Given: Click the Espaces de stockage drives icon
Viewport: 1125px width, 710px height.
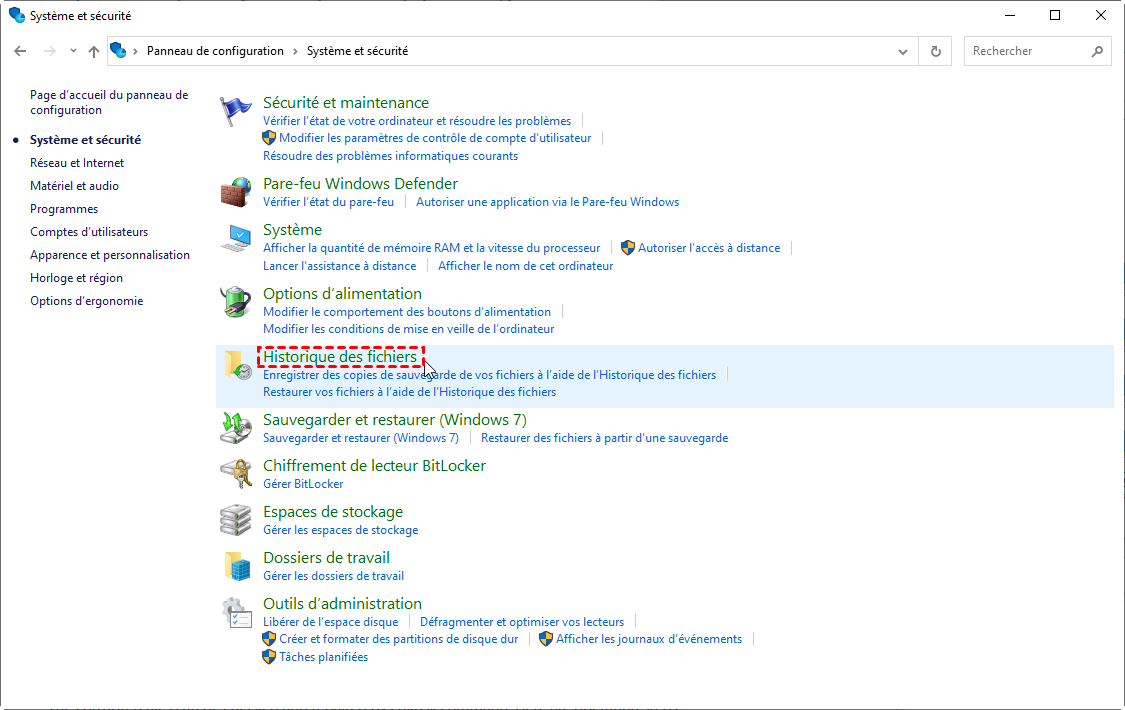Looking at the screenshot, I should pos(235,520).
